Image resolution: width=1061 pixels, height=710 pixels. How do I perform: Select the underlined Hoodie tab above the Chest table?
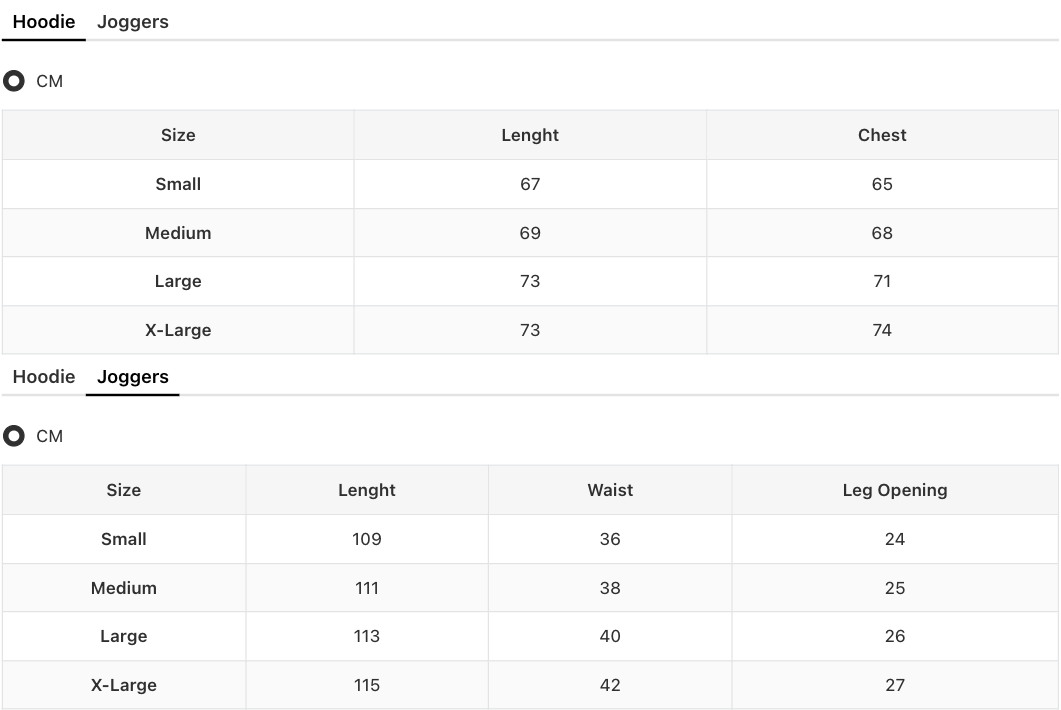44,22
